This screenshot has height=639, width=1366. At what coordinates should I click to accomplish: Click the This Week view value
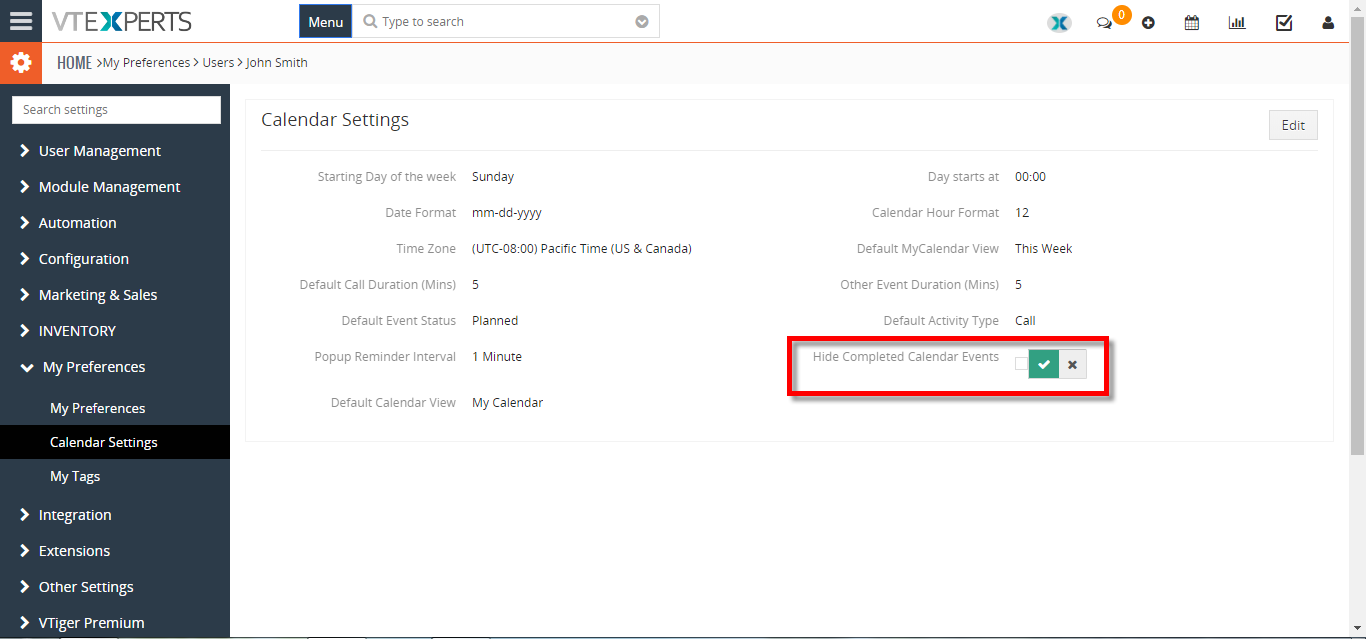(1044, 249)
